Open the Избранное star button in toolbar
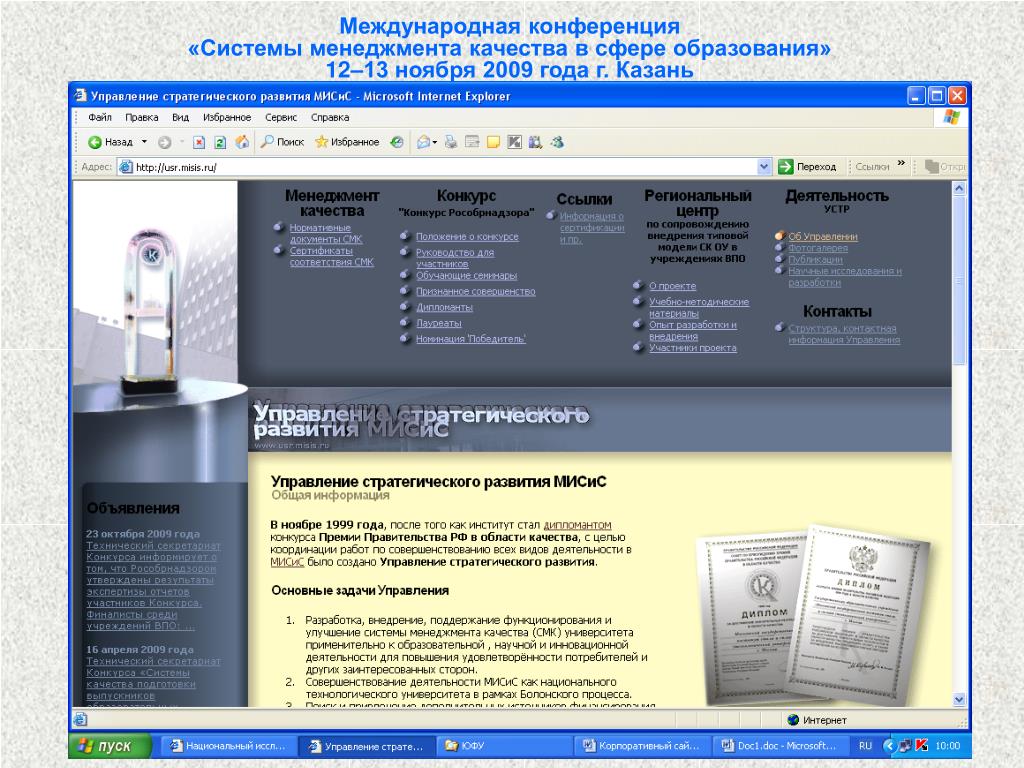This screenshot has height=768, width=1024. pyautogui.click(x=347, y=142)
